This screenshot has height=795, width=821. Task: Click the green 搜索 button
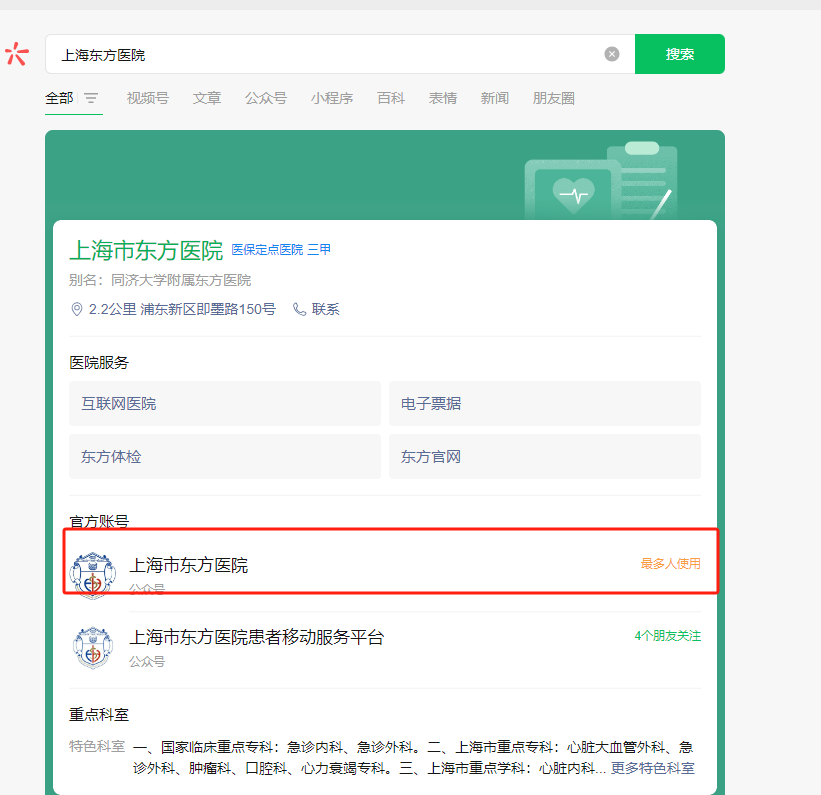click(x=680, y=54)
